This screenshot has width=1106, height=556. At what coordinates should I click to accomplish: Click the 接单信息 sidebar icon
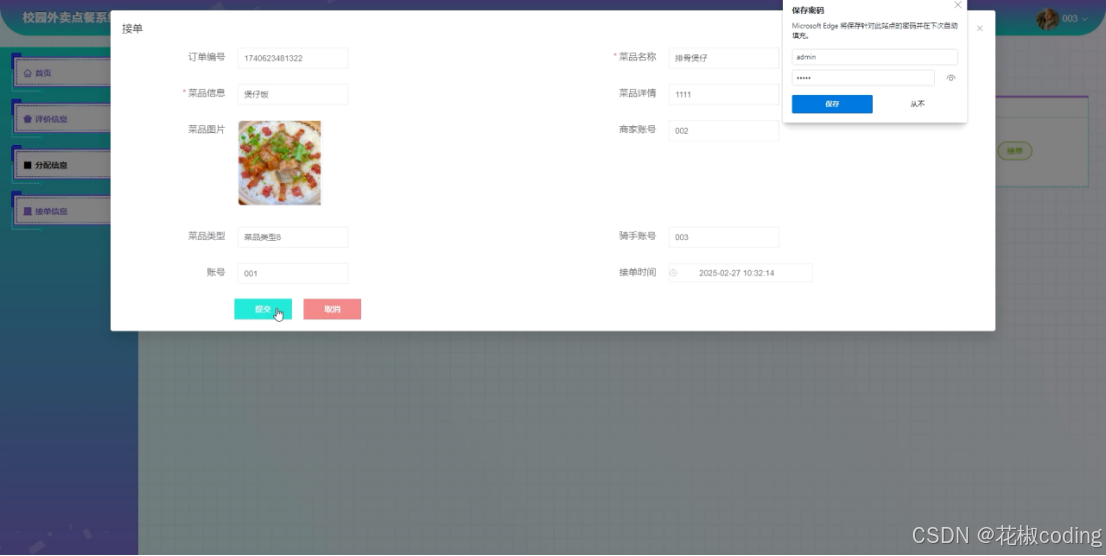(28, 211)
